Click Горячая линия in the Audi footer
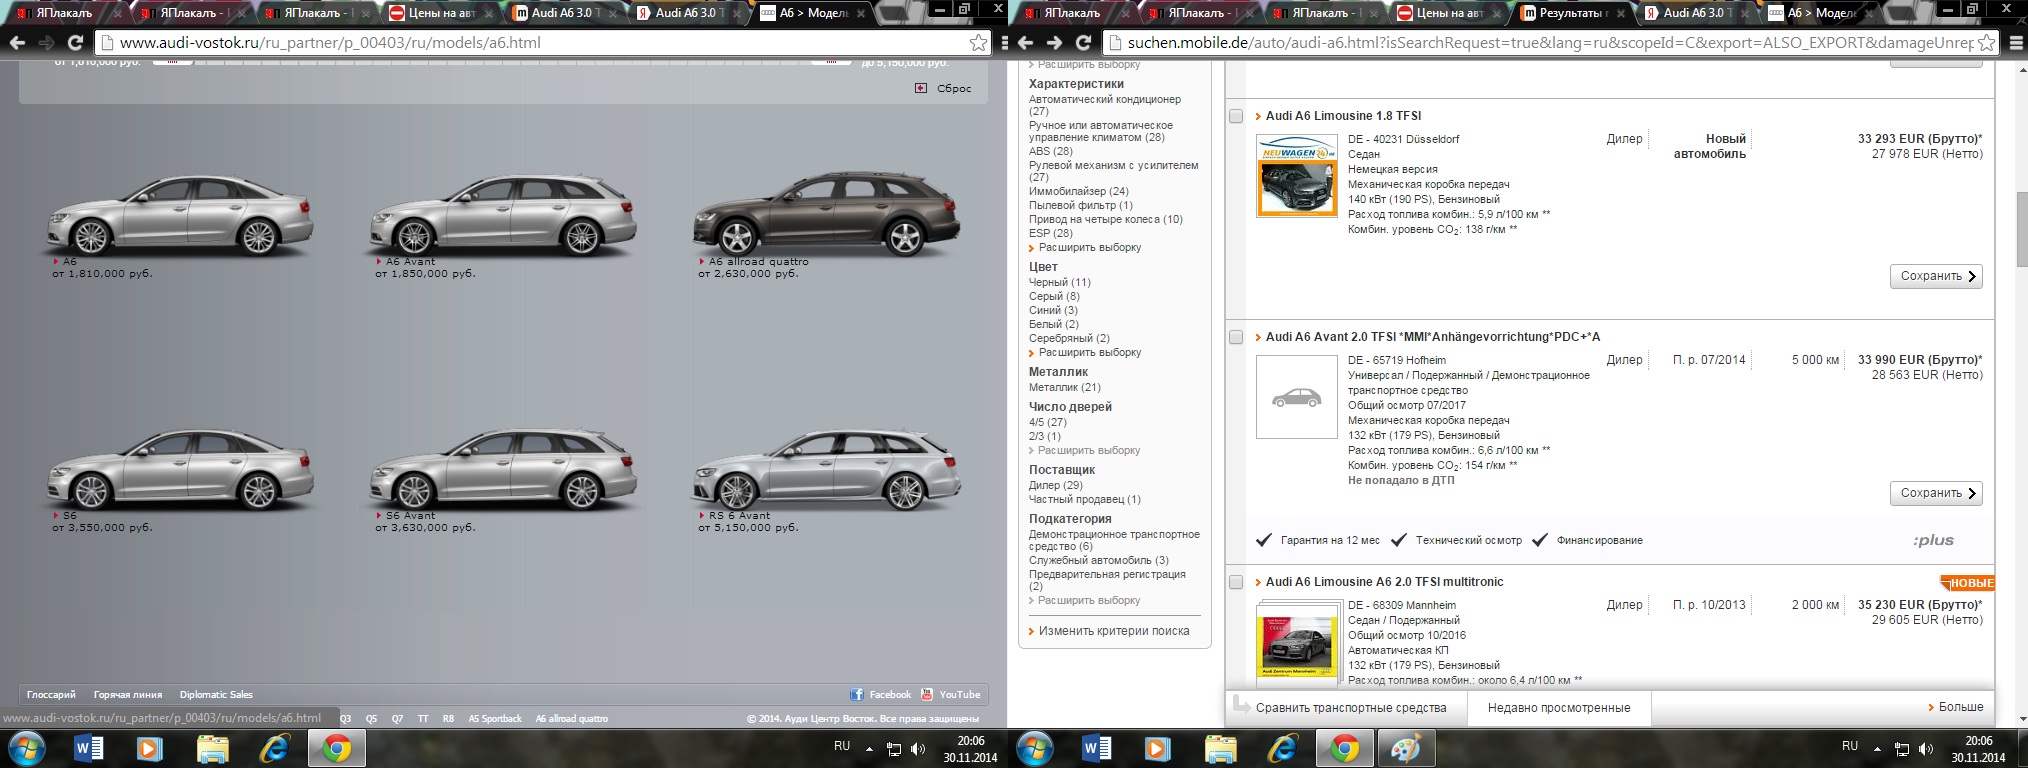The width and height of the screenshot is (2028, 776). tap(128, 694)
